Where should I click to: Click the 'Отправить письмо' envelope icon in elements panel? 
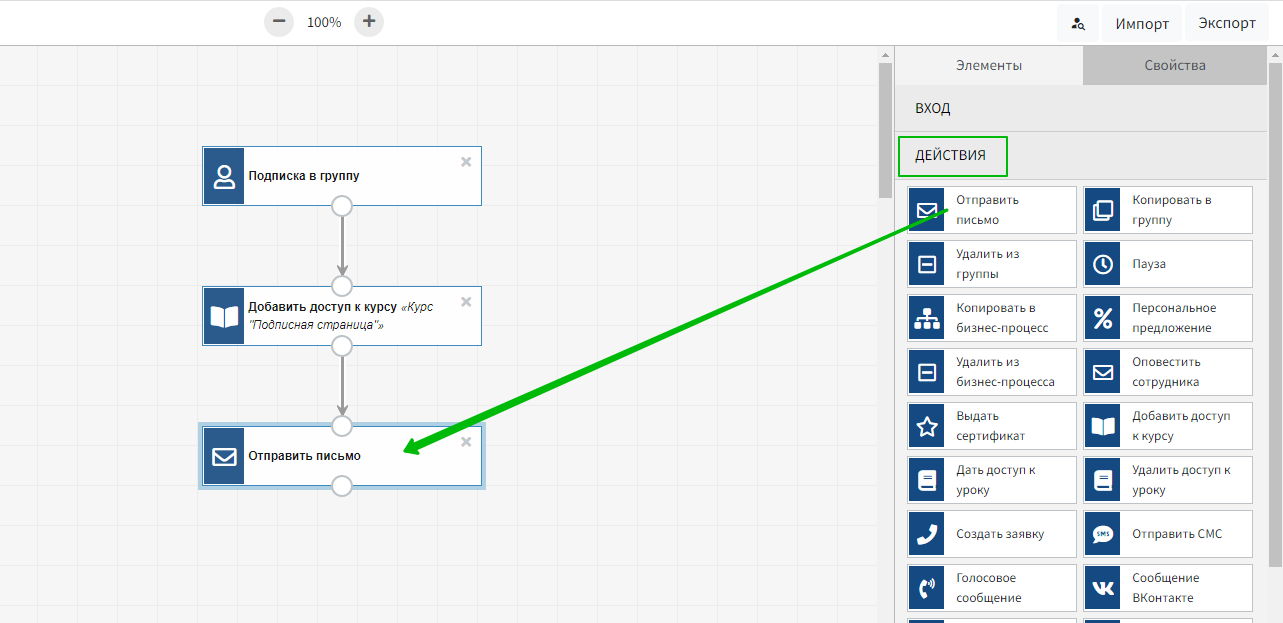(x=927, y=210)
